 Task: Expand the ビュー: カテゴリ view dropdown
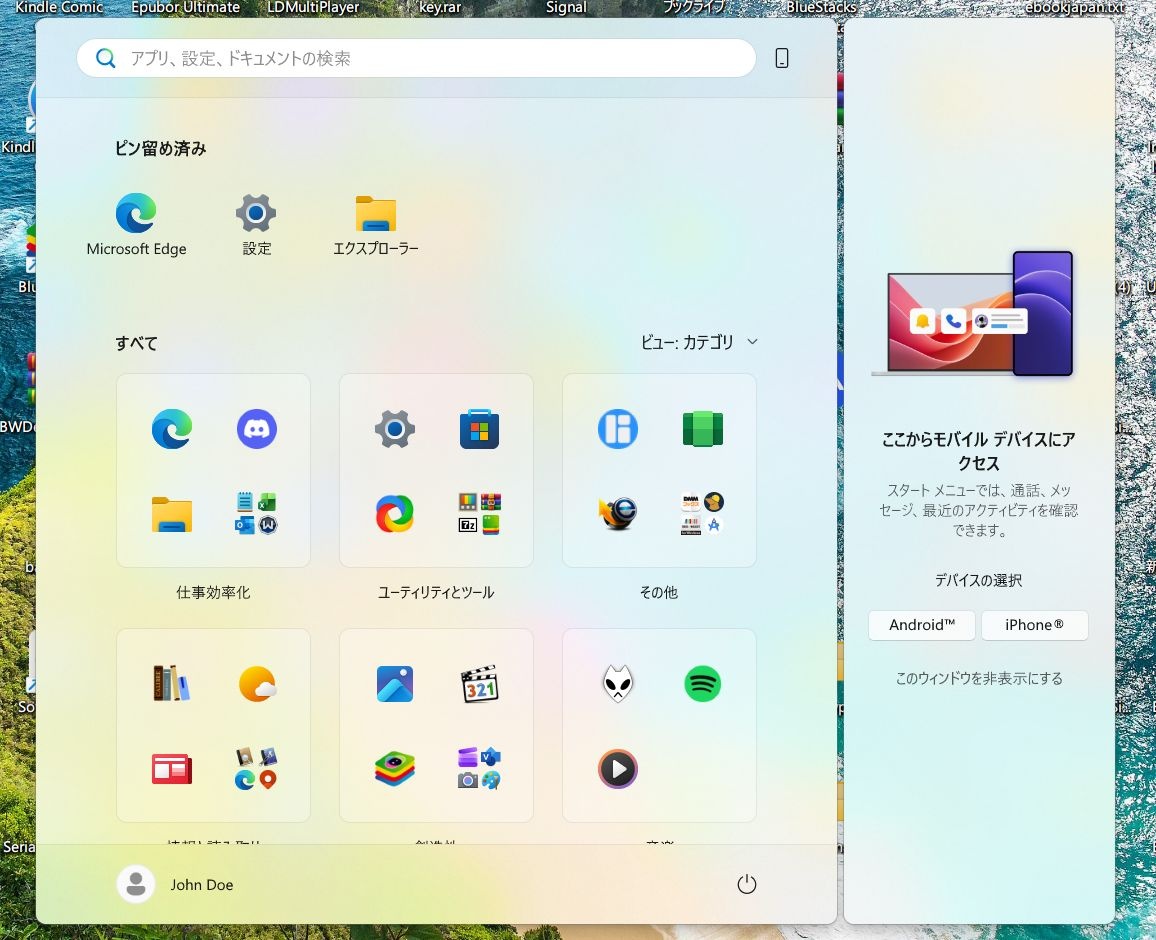(699, 342)
